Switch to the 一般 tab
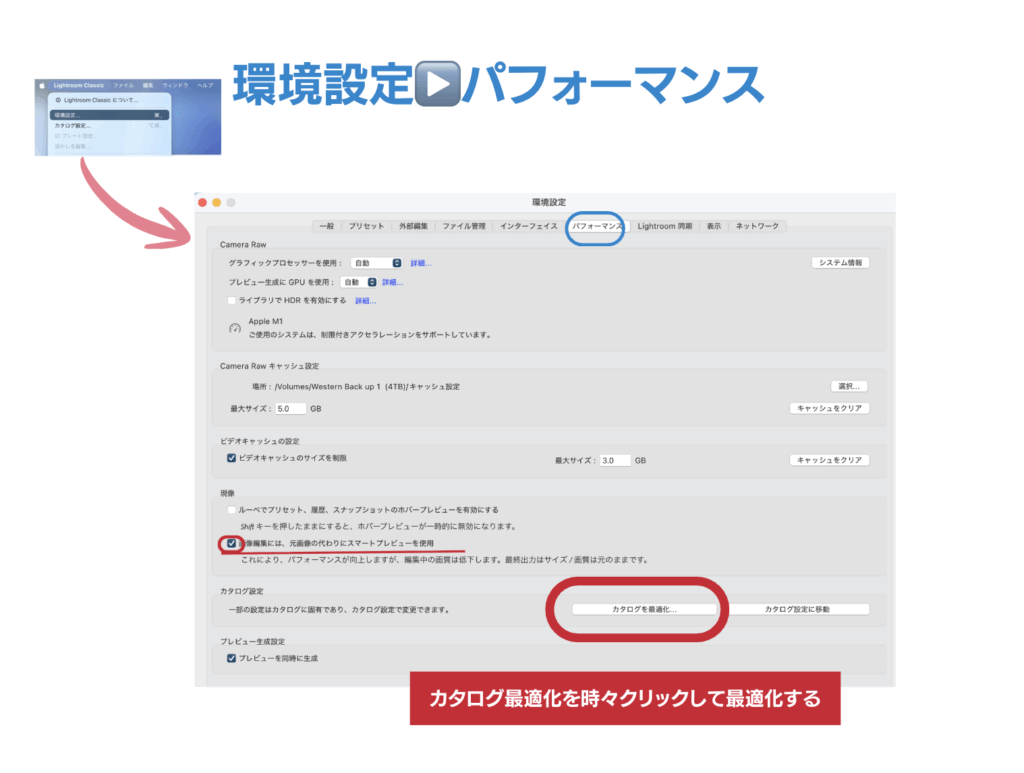This screenshot has height=773, width=1024. (x=326, y=226)
